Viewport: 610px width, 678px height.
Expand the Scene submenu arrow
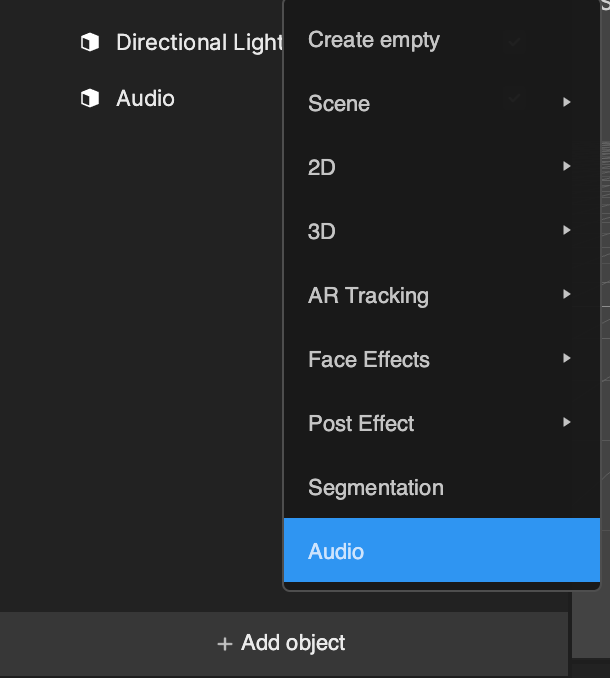(567, 102)
